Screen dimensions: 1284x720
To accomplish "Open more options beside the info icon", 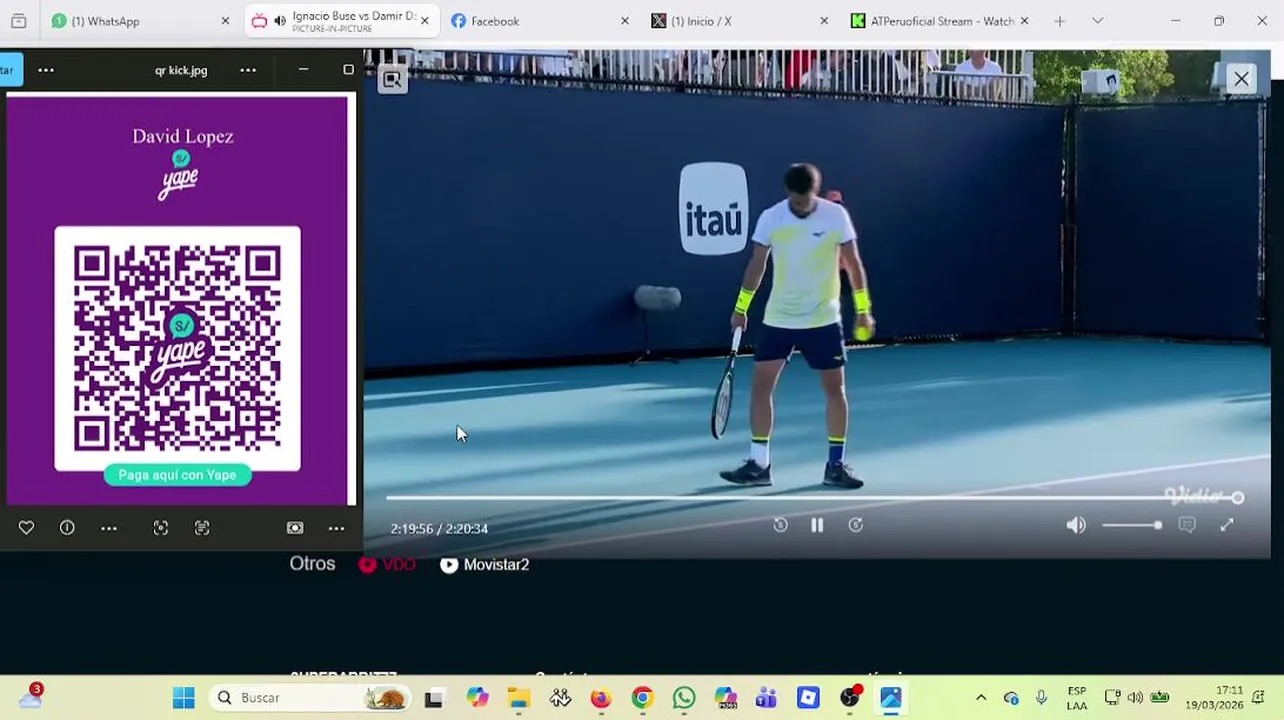I will pos(109,528).
